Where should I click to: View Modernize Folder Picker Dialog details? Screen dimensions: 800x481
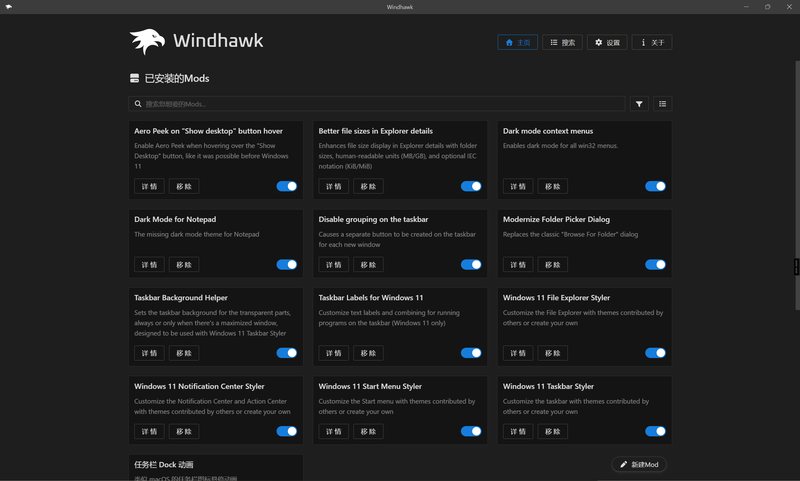tap(518, 265)
